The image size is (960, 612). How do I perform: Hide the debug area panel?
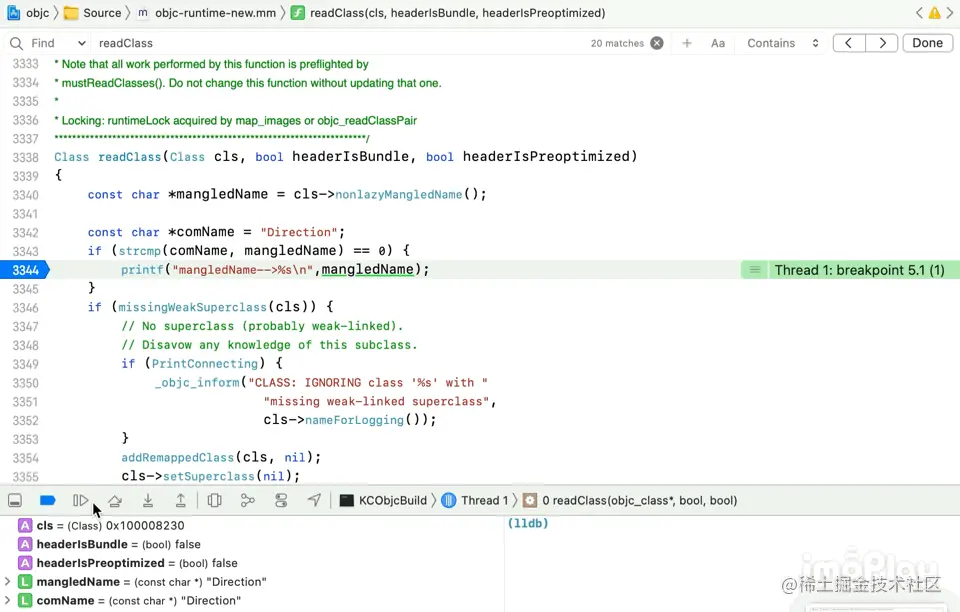15,501
